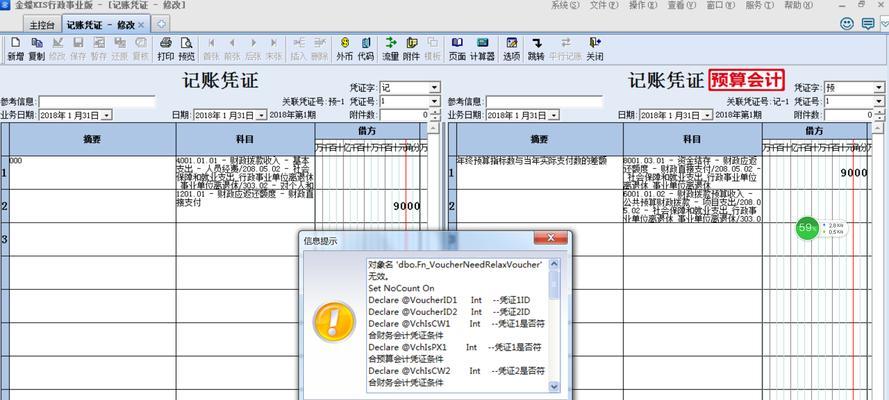
Task: Click the 流量 (Cash flow) toolbar icon
Action: coord(391,49)
